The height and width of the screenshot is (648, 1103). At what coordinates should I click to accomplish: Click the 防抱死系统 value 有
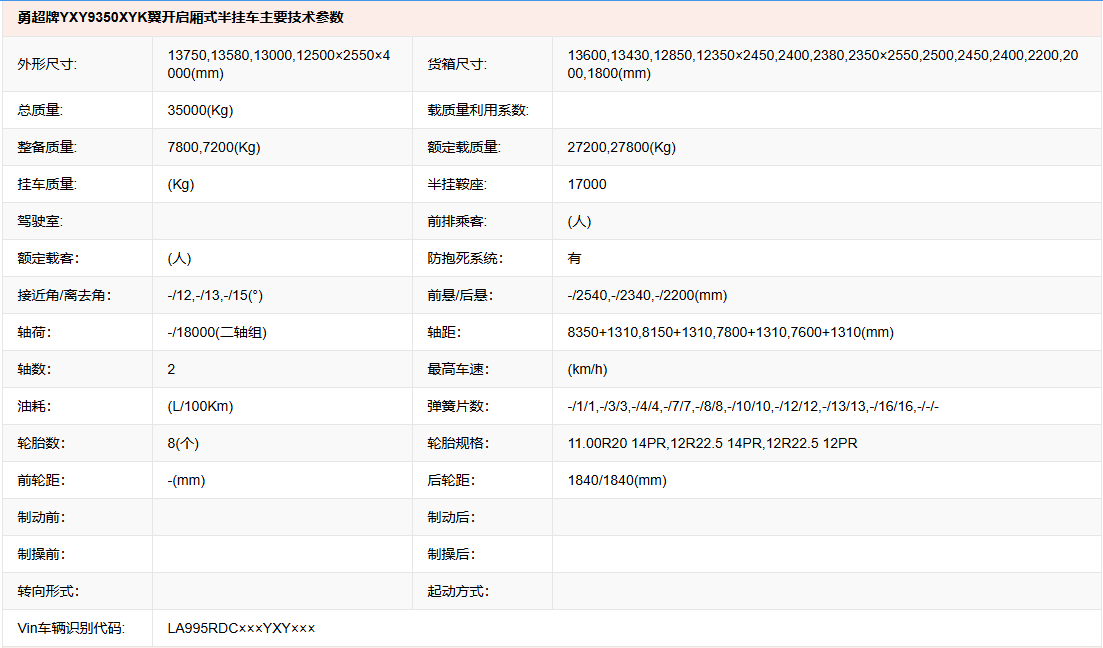tap(574, 258)
